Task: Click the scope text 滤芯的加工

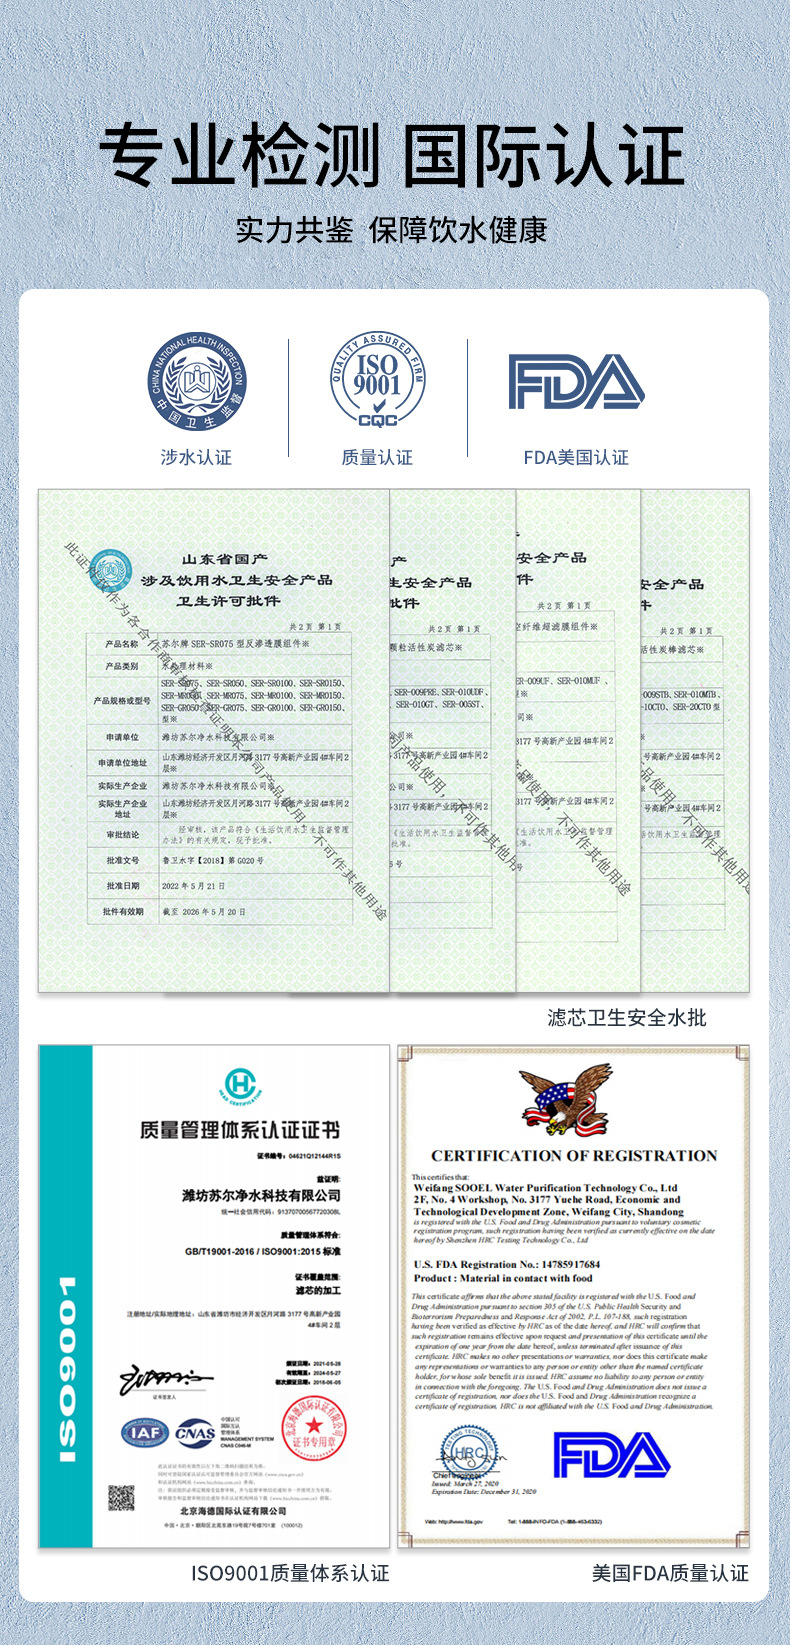Action: (x=318, y=1291)
